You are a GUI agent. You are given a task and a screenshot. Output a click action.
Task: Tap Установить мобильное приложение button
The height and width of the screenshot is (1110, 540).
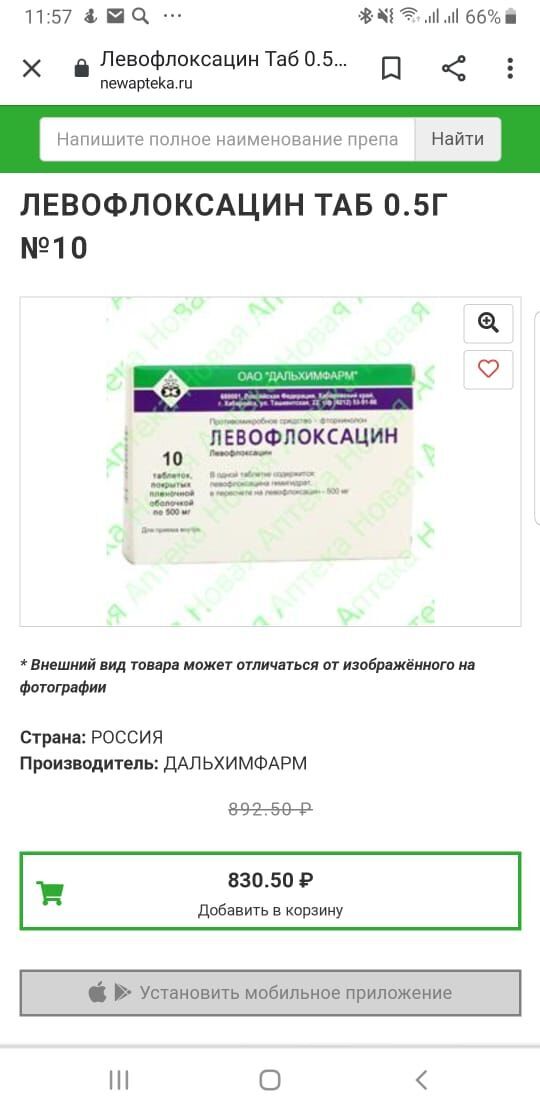[270, 992]
